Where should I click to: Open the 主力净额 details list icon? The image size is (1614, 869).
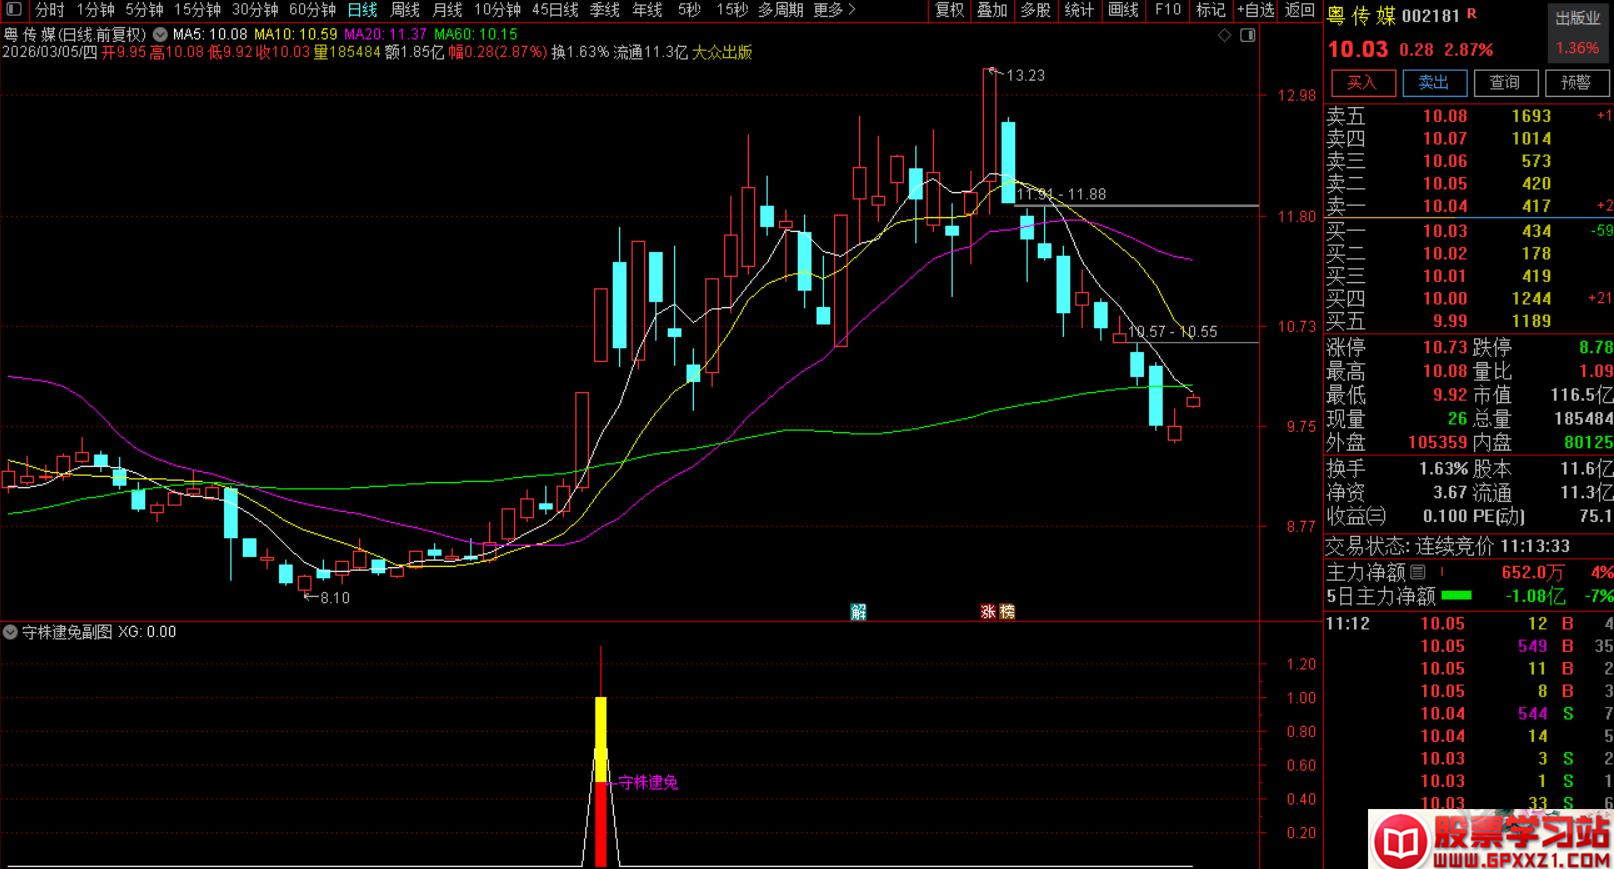[x=1417, y=572]
